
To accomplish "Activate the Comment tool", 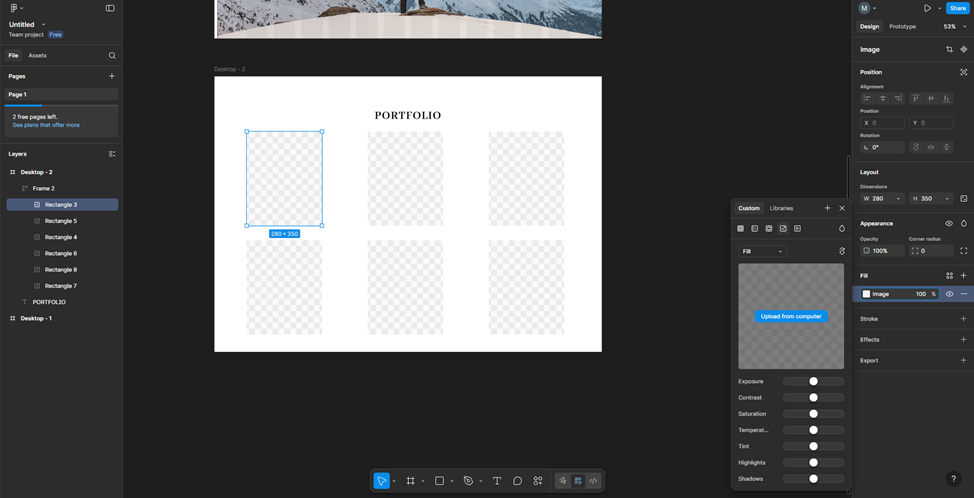I will pos(517,481).
